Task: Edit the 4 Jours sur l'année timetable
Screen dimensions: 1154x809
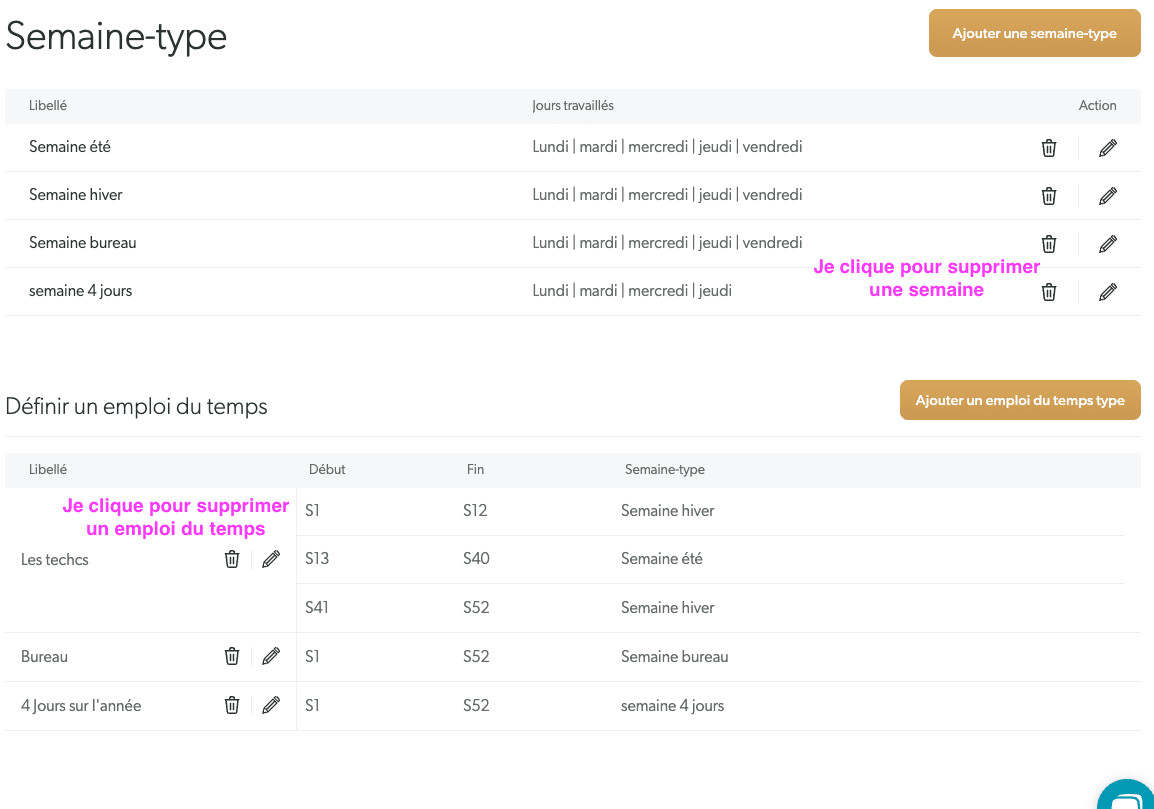Action: pos(271,705)
